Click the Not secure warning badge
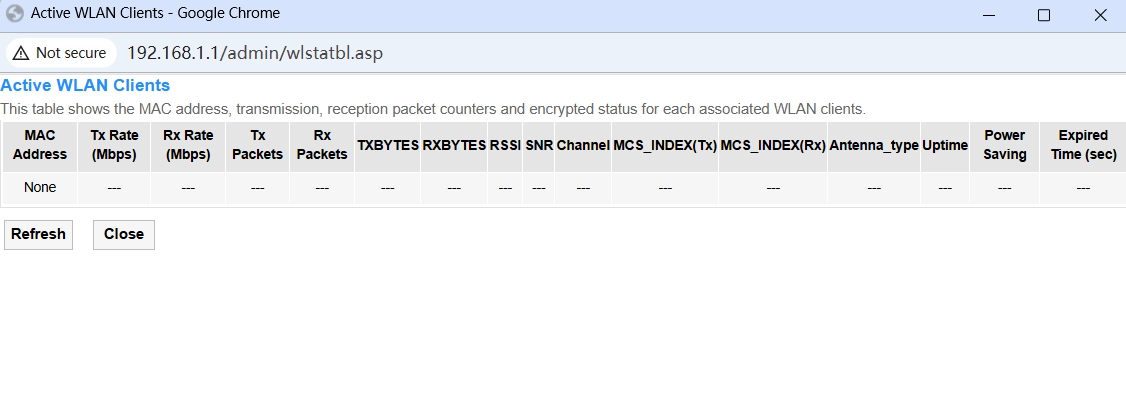1126x417 pixels. (61, 53)
